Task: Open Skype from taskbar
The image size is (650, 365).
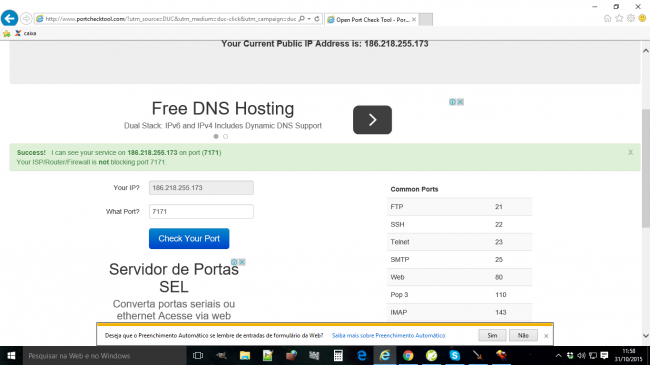Action: pos(455,355)
